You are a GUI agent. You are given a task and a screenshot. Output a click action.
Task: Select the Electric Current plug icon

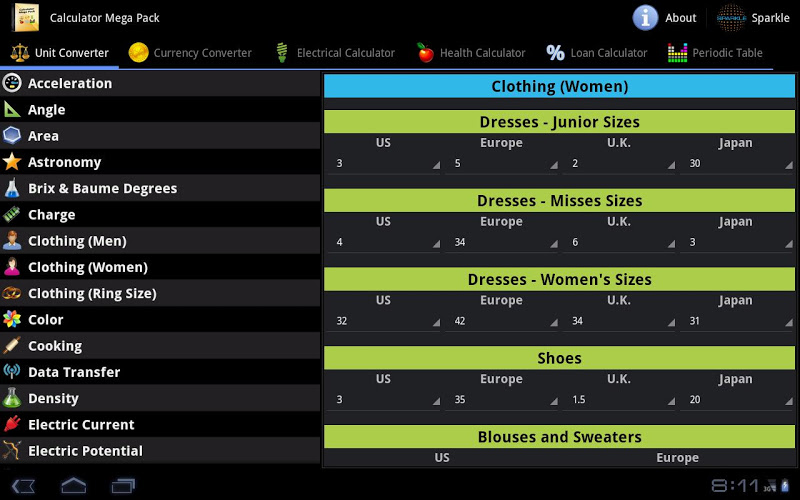tap(12, 424)
